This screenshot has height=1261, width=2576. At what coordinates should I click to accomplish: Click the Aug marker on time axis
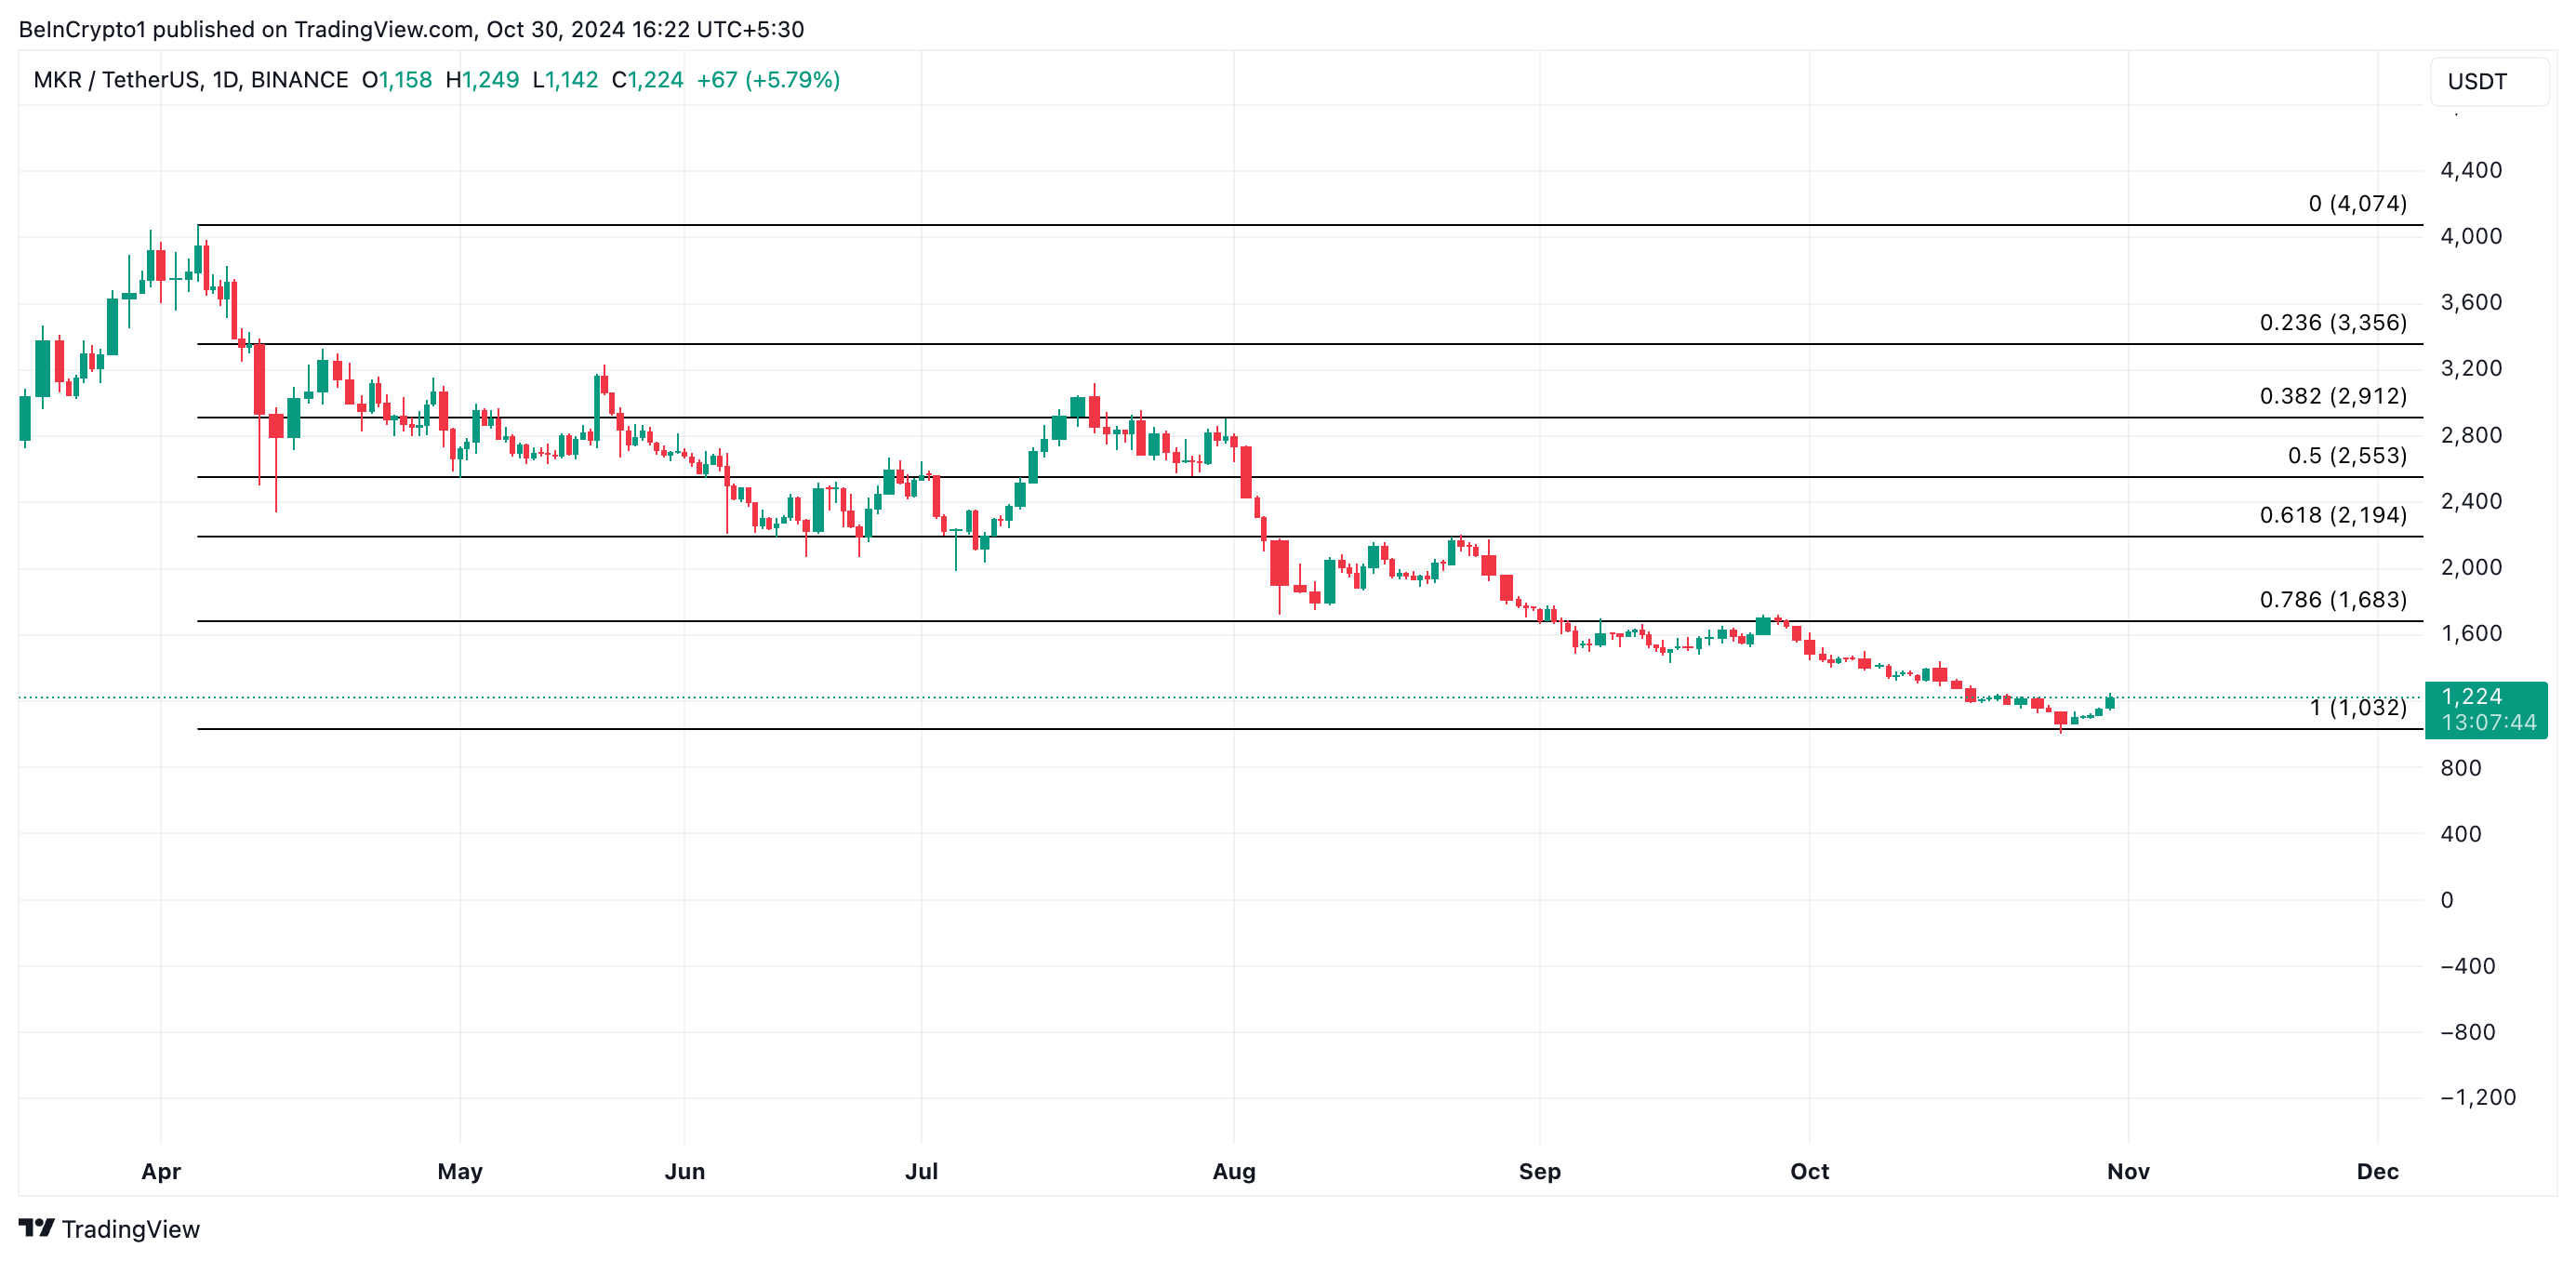(x=1233, y=1171)
